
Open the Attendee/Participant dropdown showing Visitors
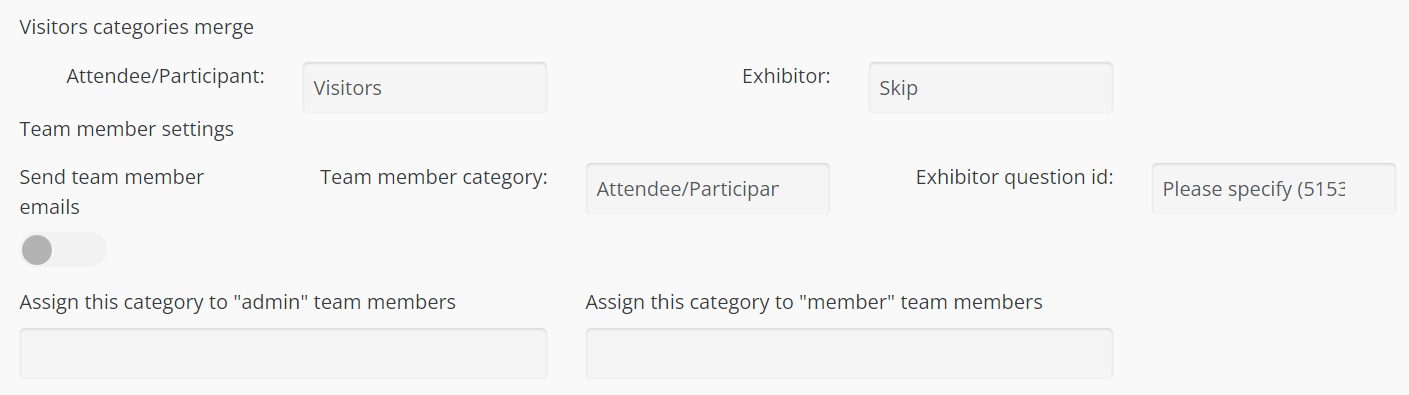[424, 87]
